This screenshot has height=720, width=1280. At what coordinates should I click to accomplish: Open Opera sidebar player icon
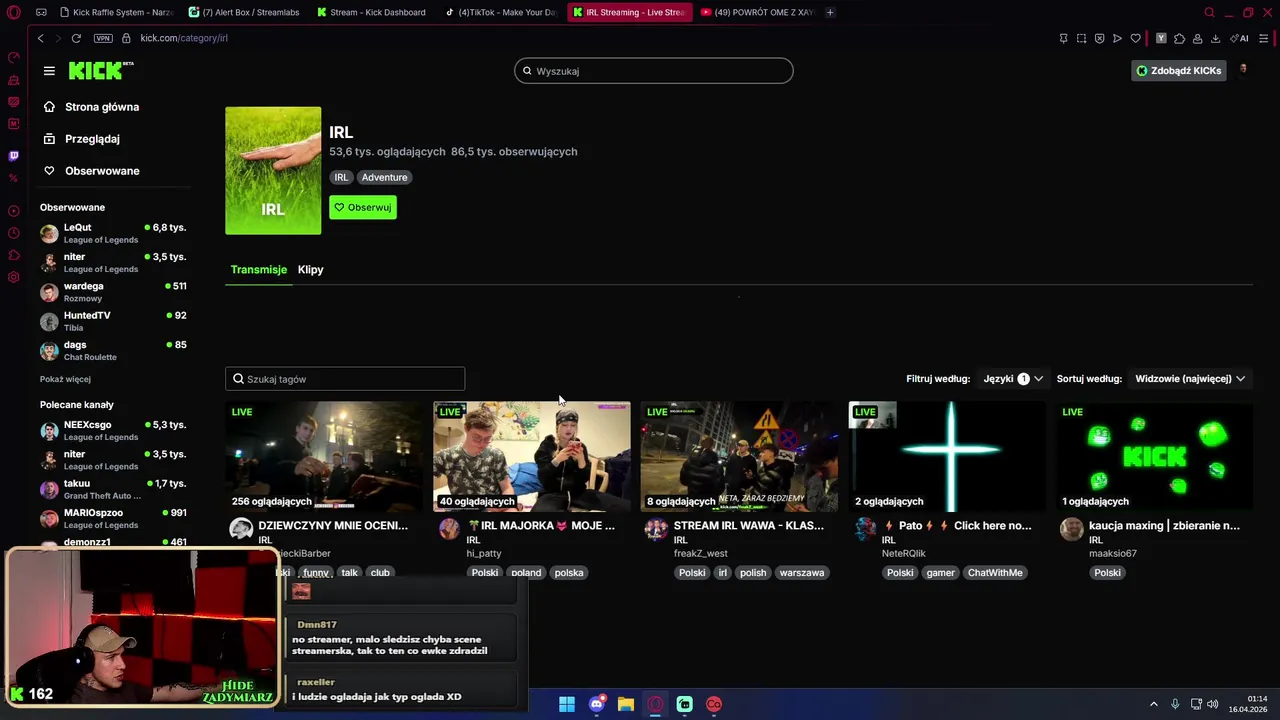pyautogui.click(x=14, y=211)
